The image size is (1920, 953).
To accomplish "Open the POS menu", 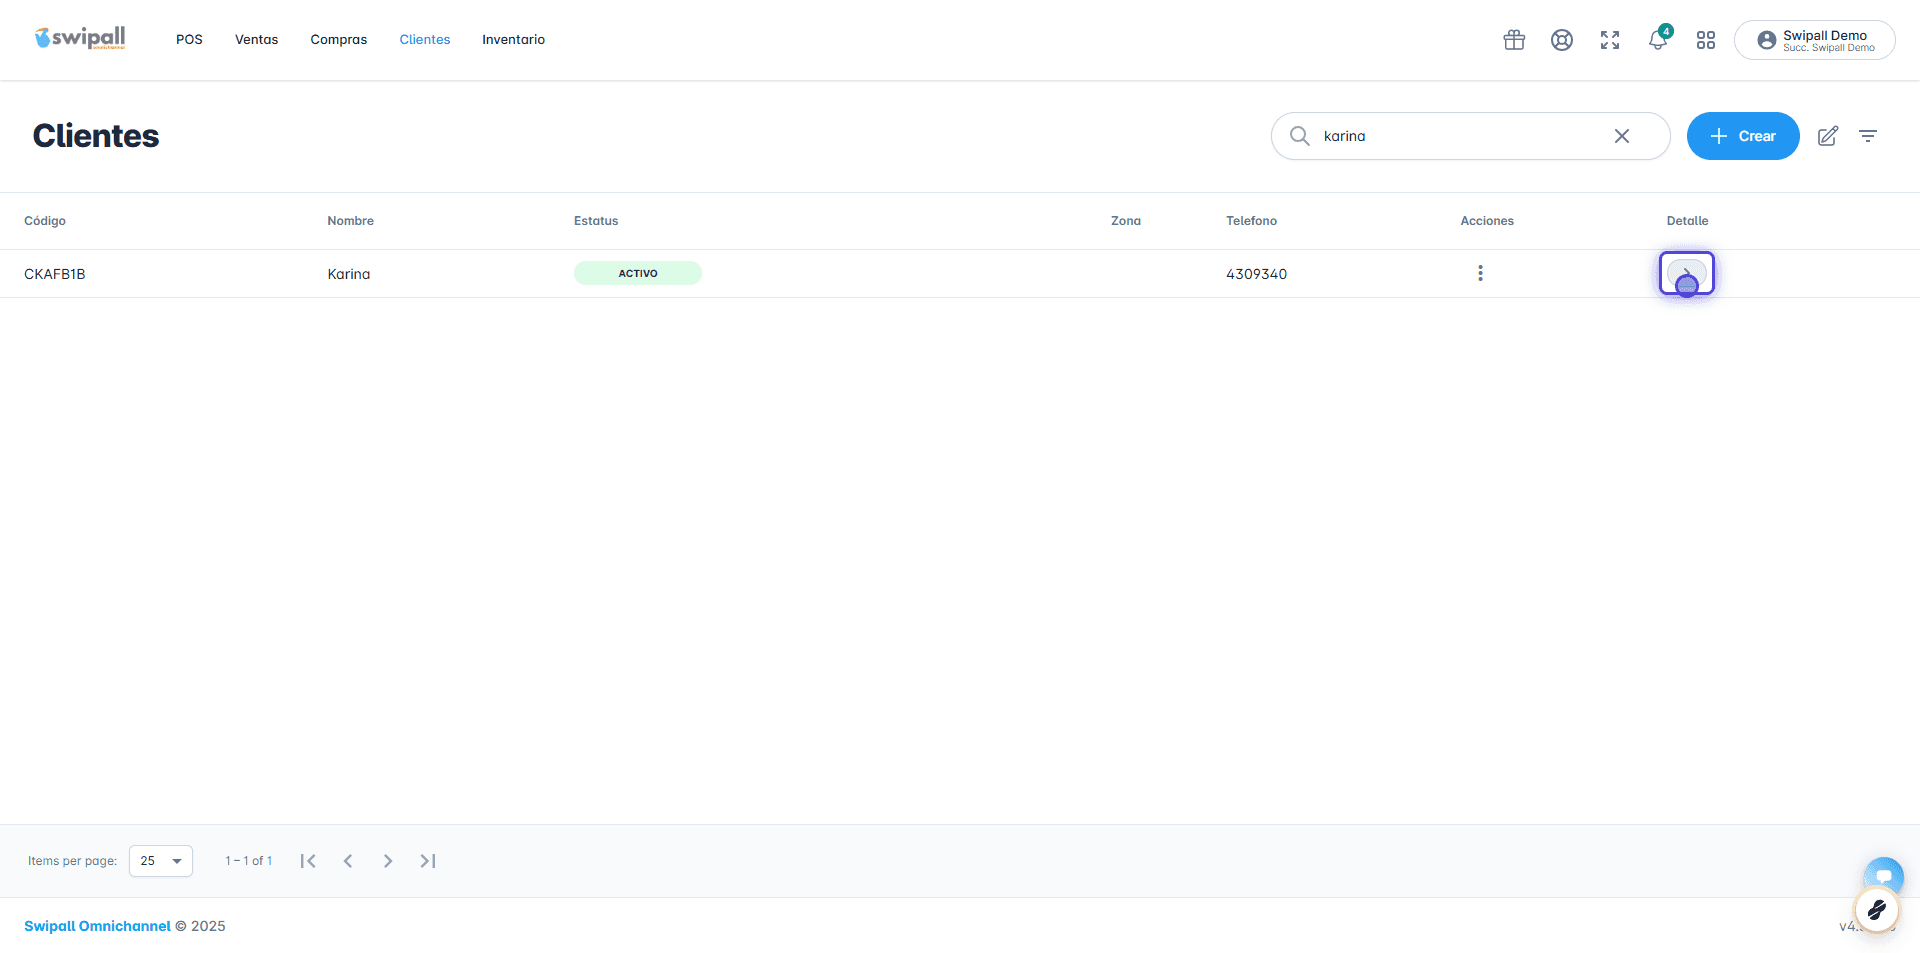I will click(189, 40).
